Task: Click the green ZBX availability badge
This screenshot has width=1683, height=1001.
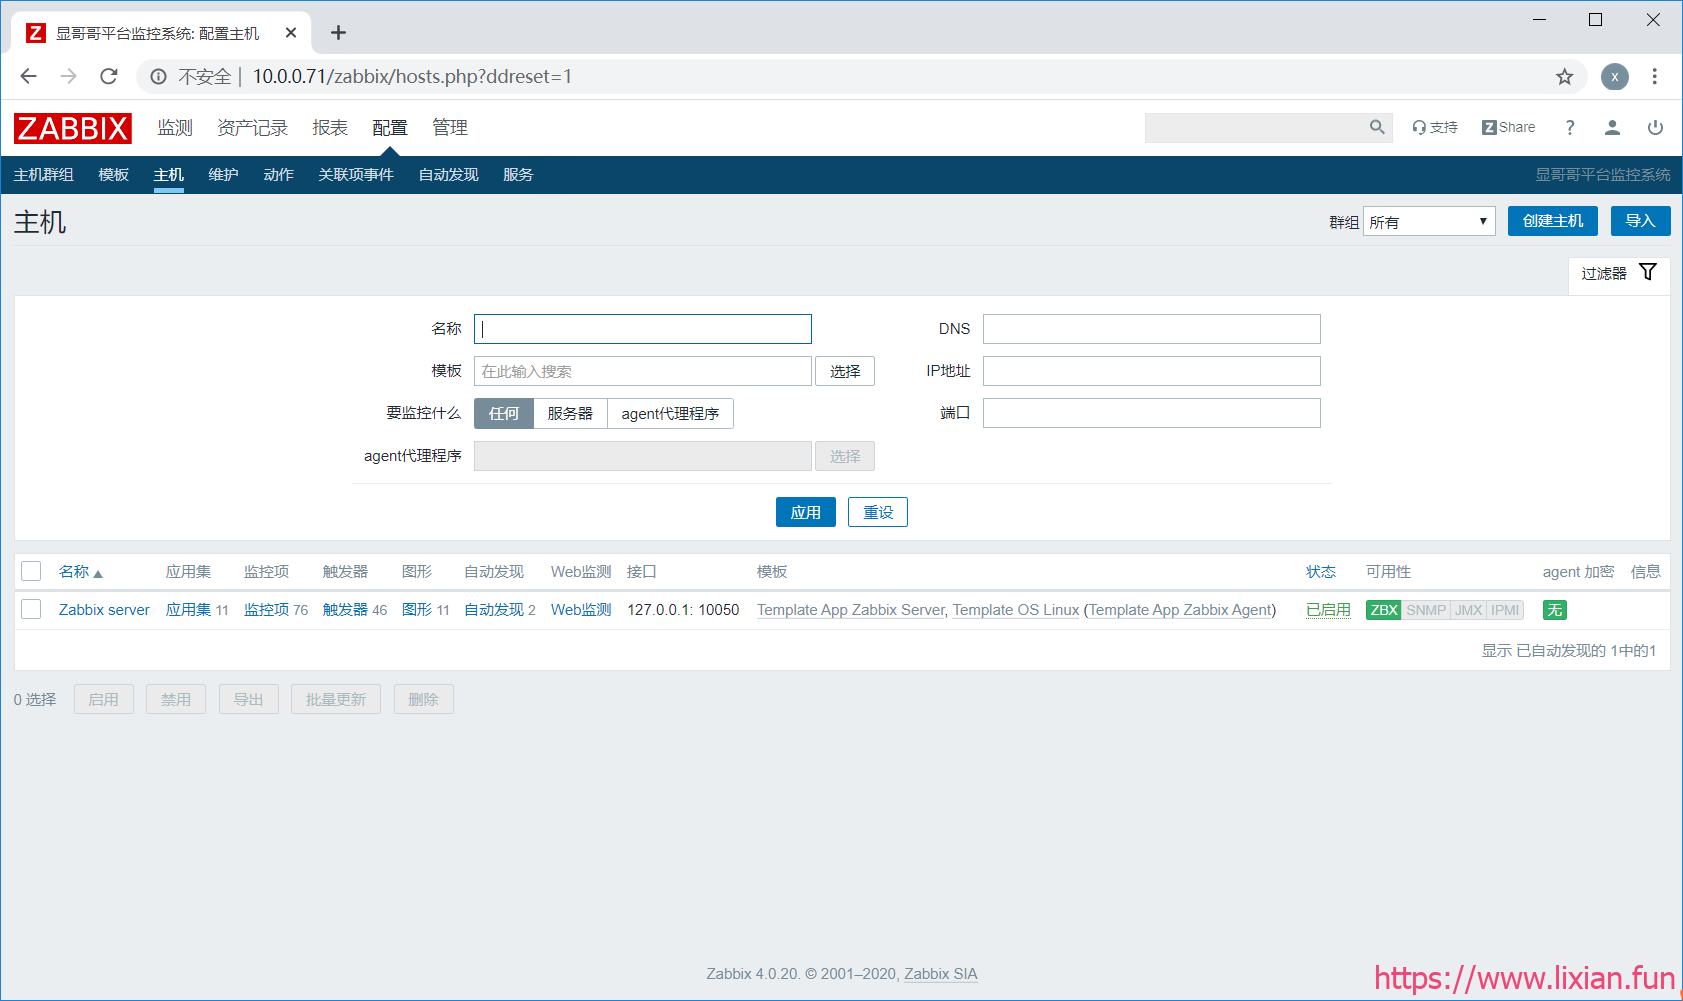Action: [1384, 610]
